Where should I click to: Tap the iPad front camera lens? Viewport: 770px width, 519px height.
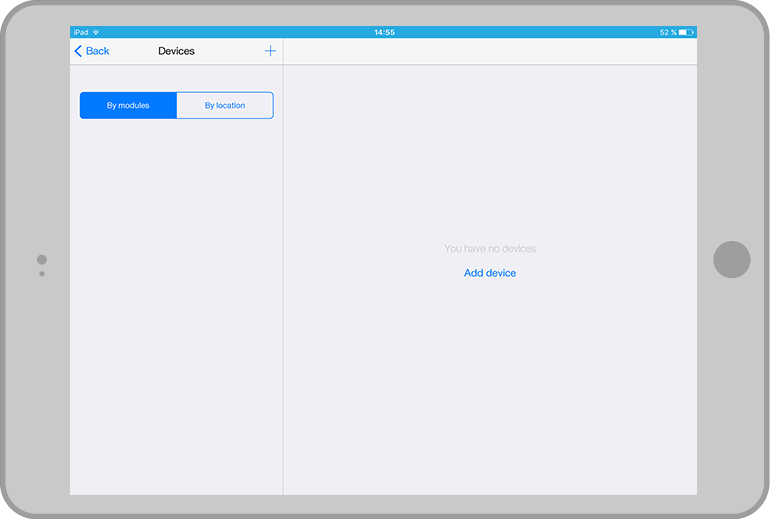coord(41,260)
